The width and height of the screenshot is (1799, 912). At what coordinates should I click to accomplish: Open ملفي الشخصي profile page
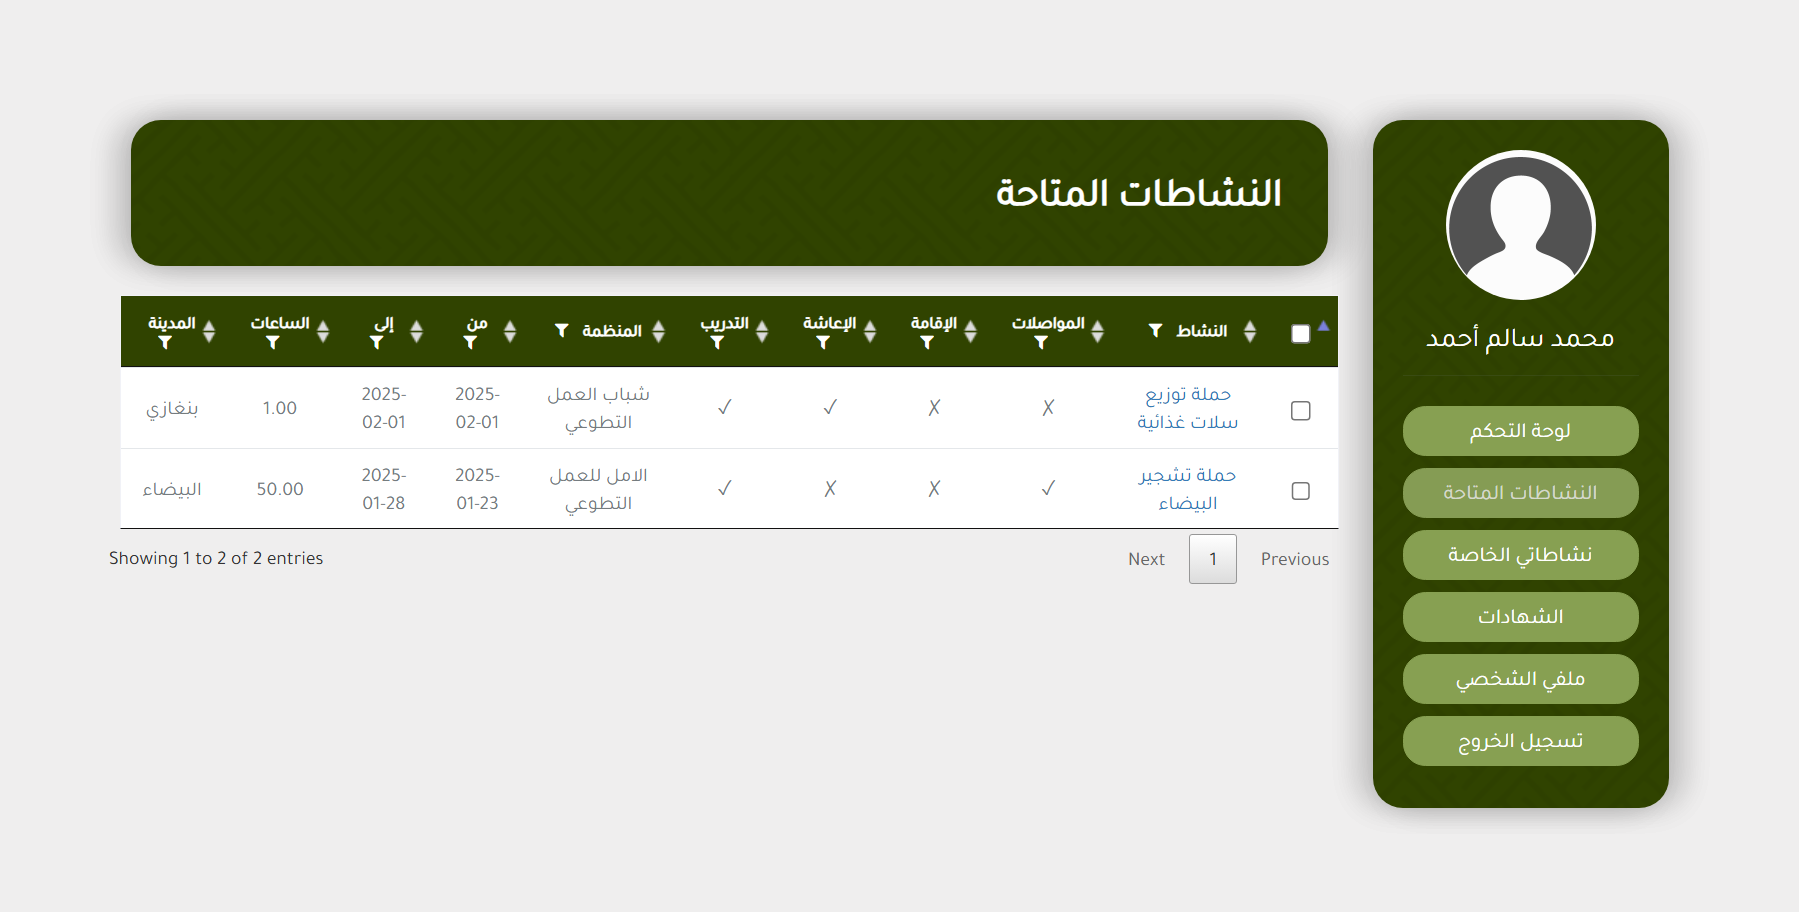click(1520, 679)
